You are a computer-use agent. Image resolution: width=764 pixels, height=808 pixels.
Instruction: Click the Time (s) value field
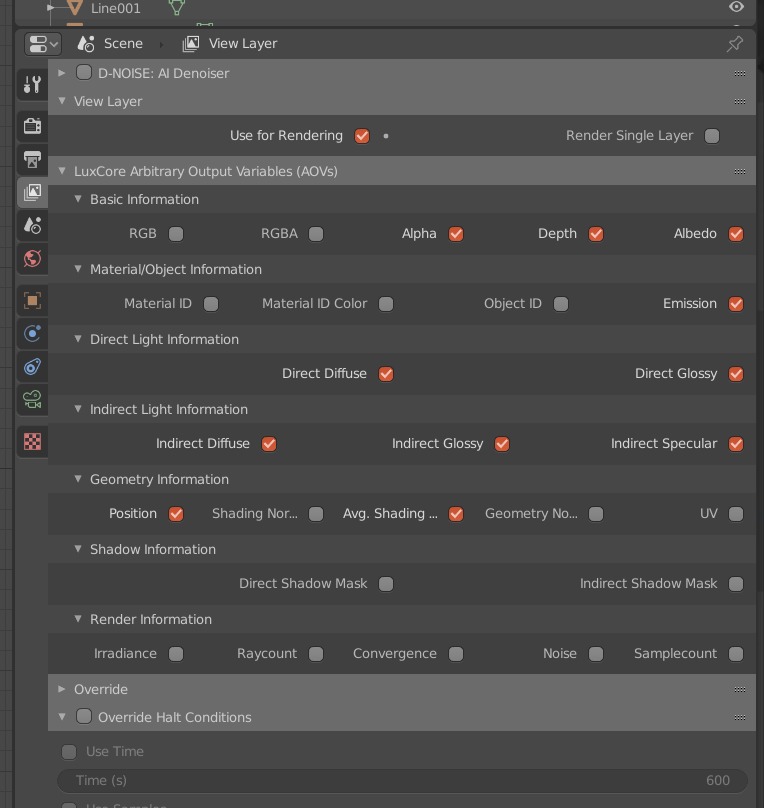[x=400, y=780]
